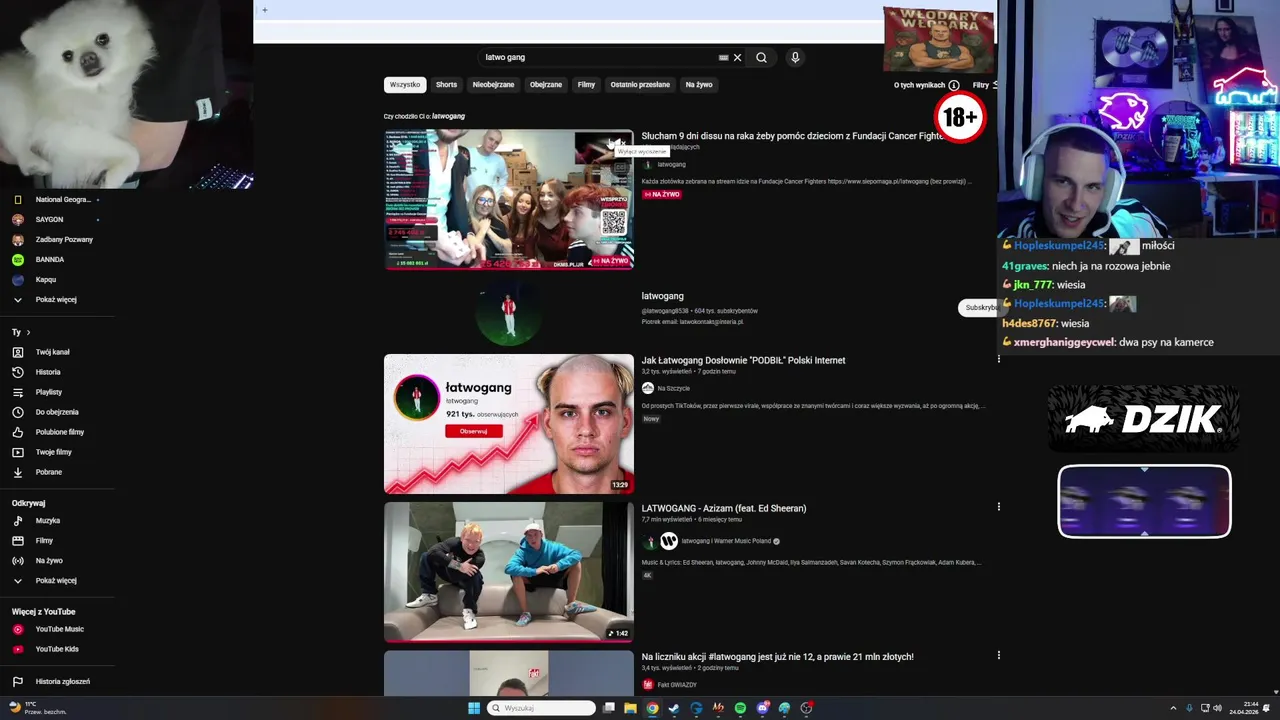
Task: Open the Filtry filter menu
Action: click(x=984, y=85)
